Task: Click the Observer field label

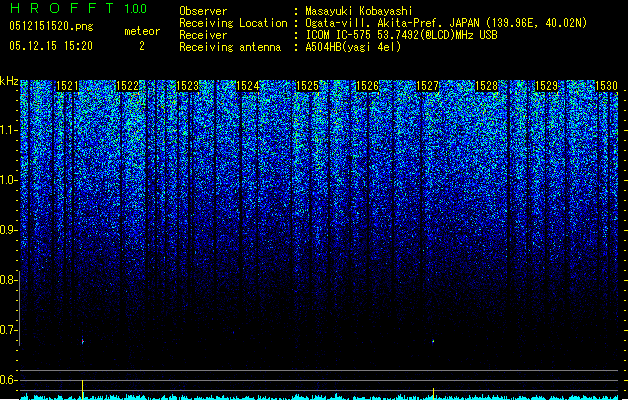Action: click(x=203, y=11)
